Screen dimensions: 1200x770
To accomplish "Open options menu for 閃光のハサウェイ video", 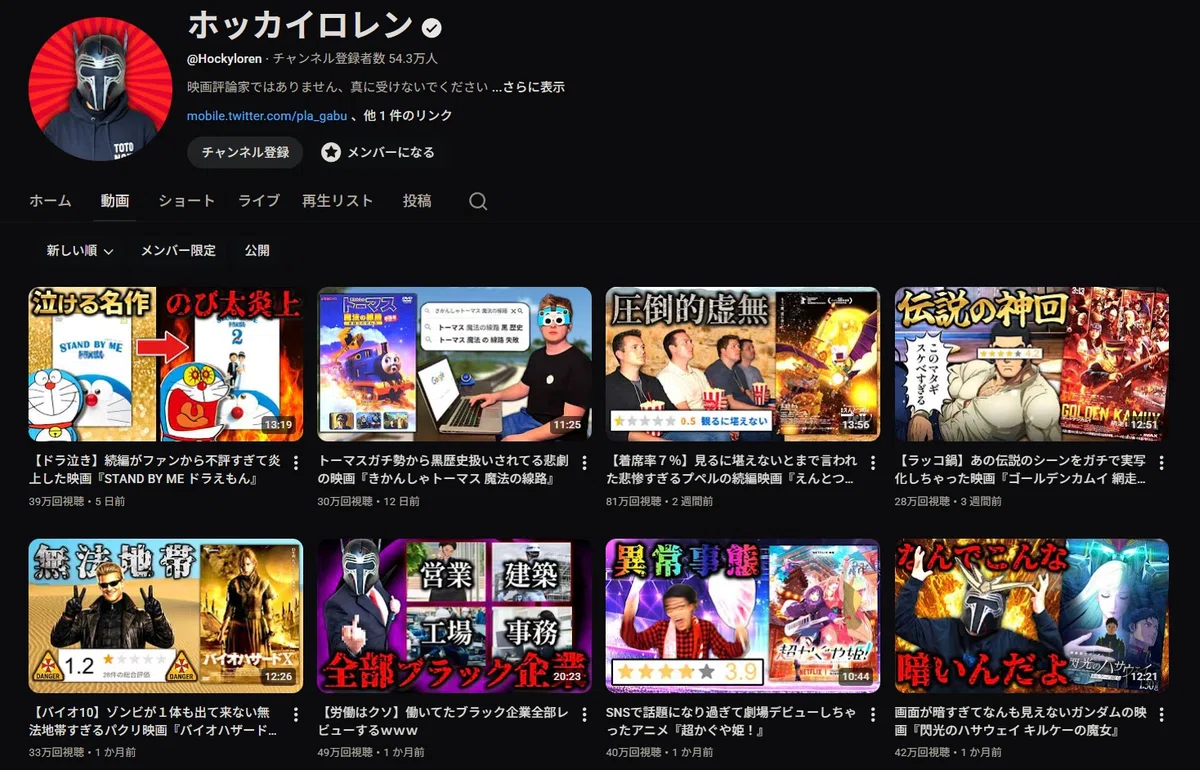I will 1161,715.
